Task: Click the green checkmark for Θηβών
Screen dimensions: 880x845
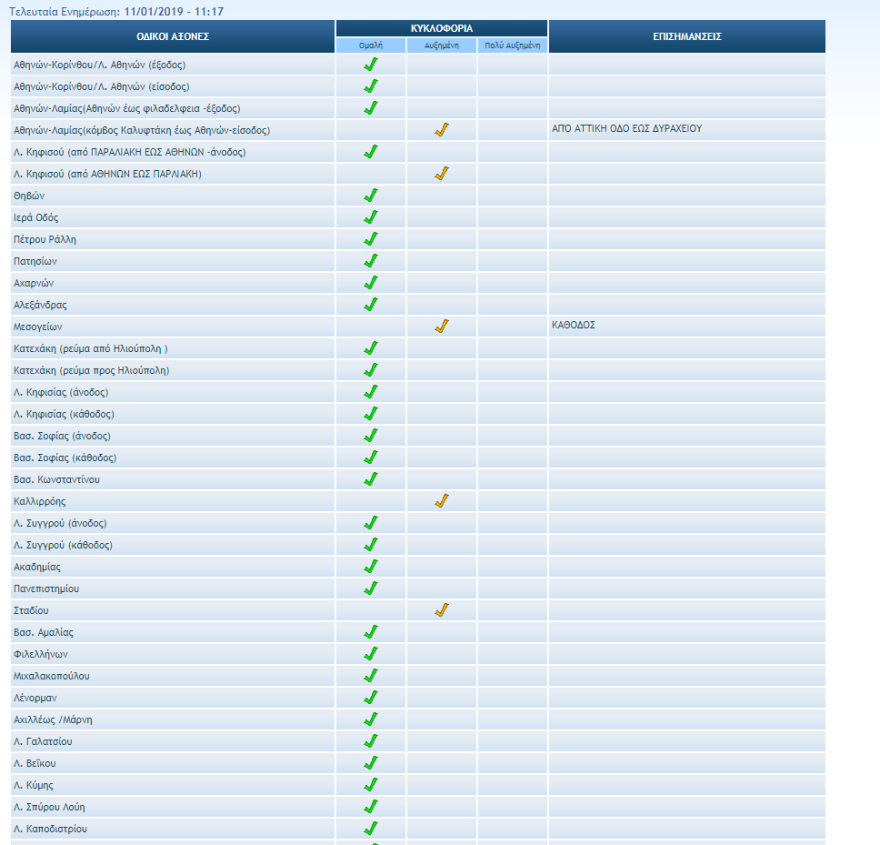Action: (370, 195)
